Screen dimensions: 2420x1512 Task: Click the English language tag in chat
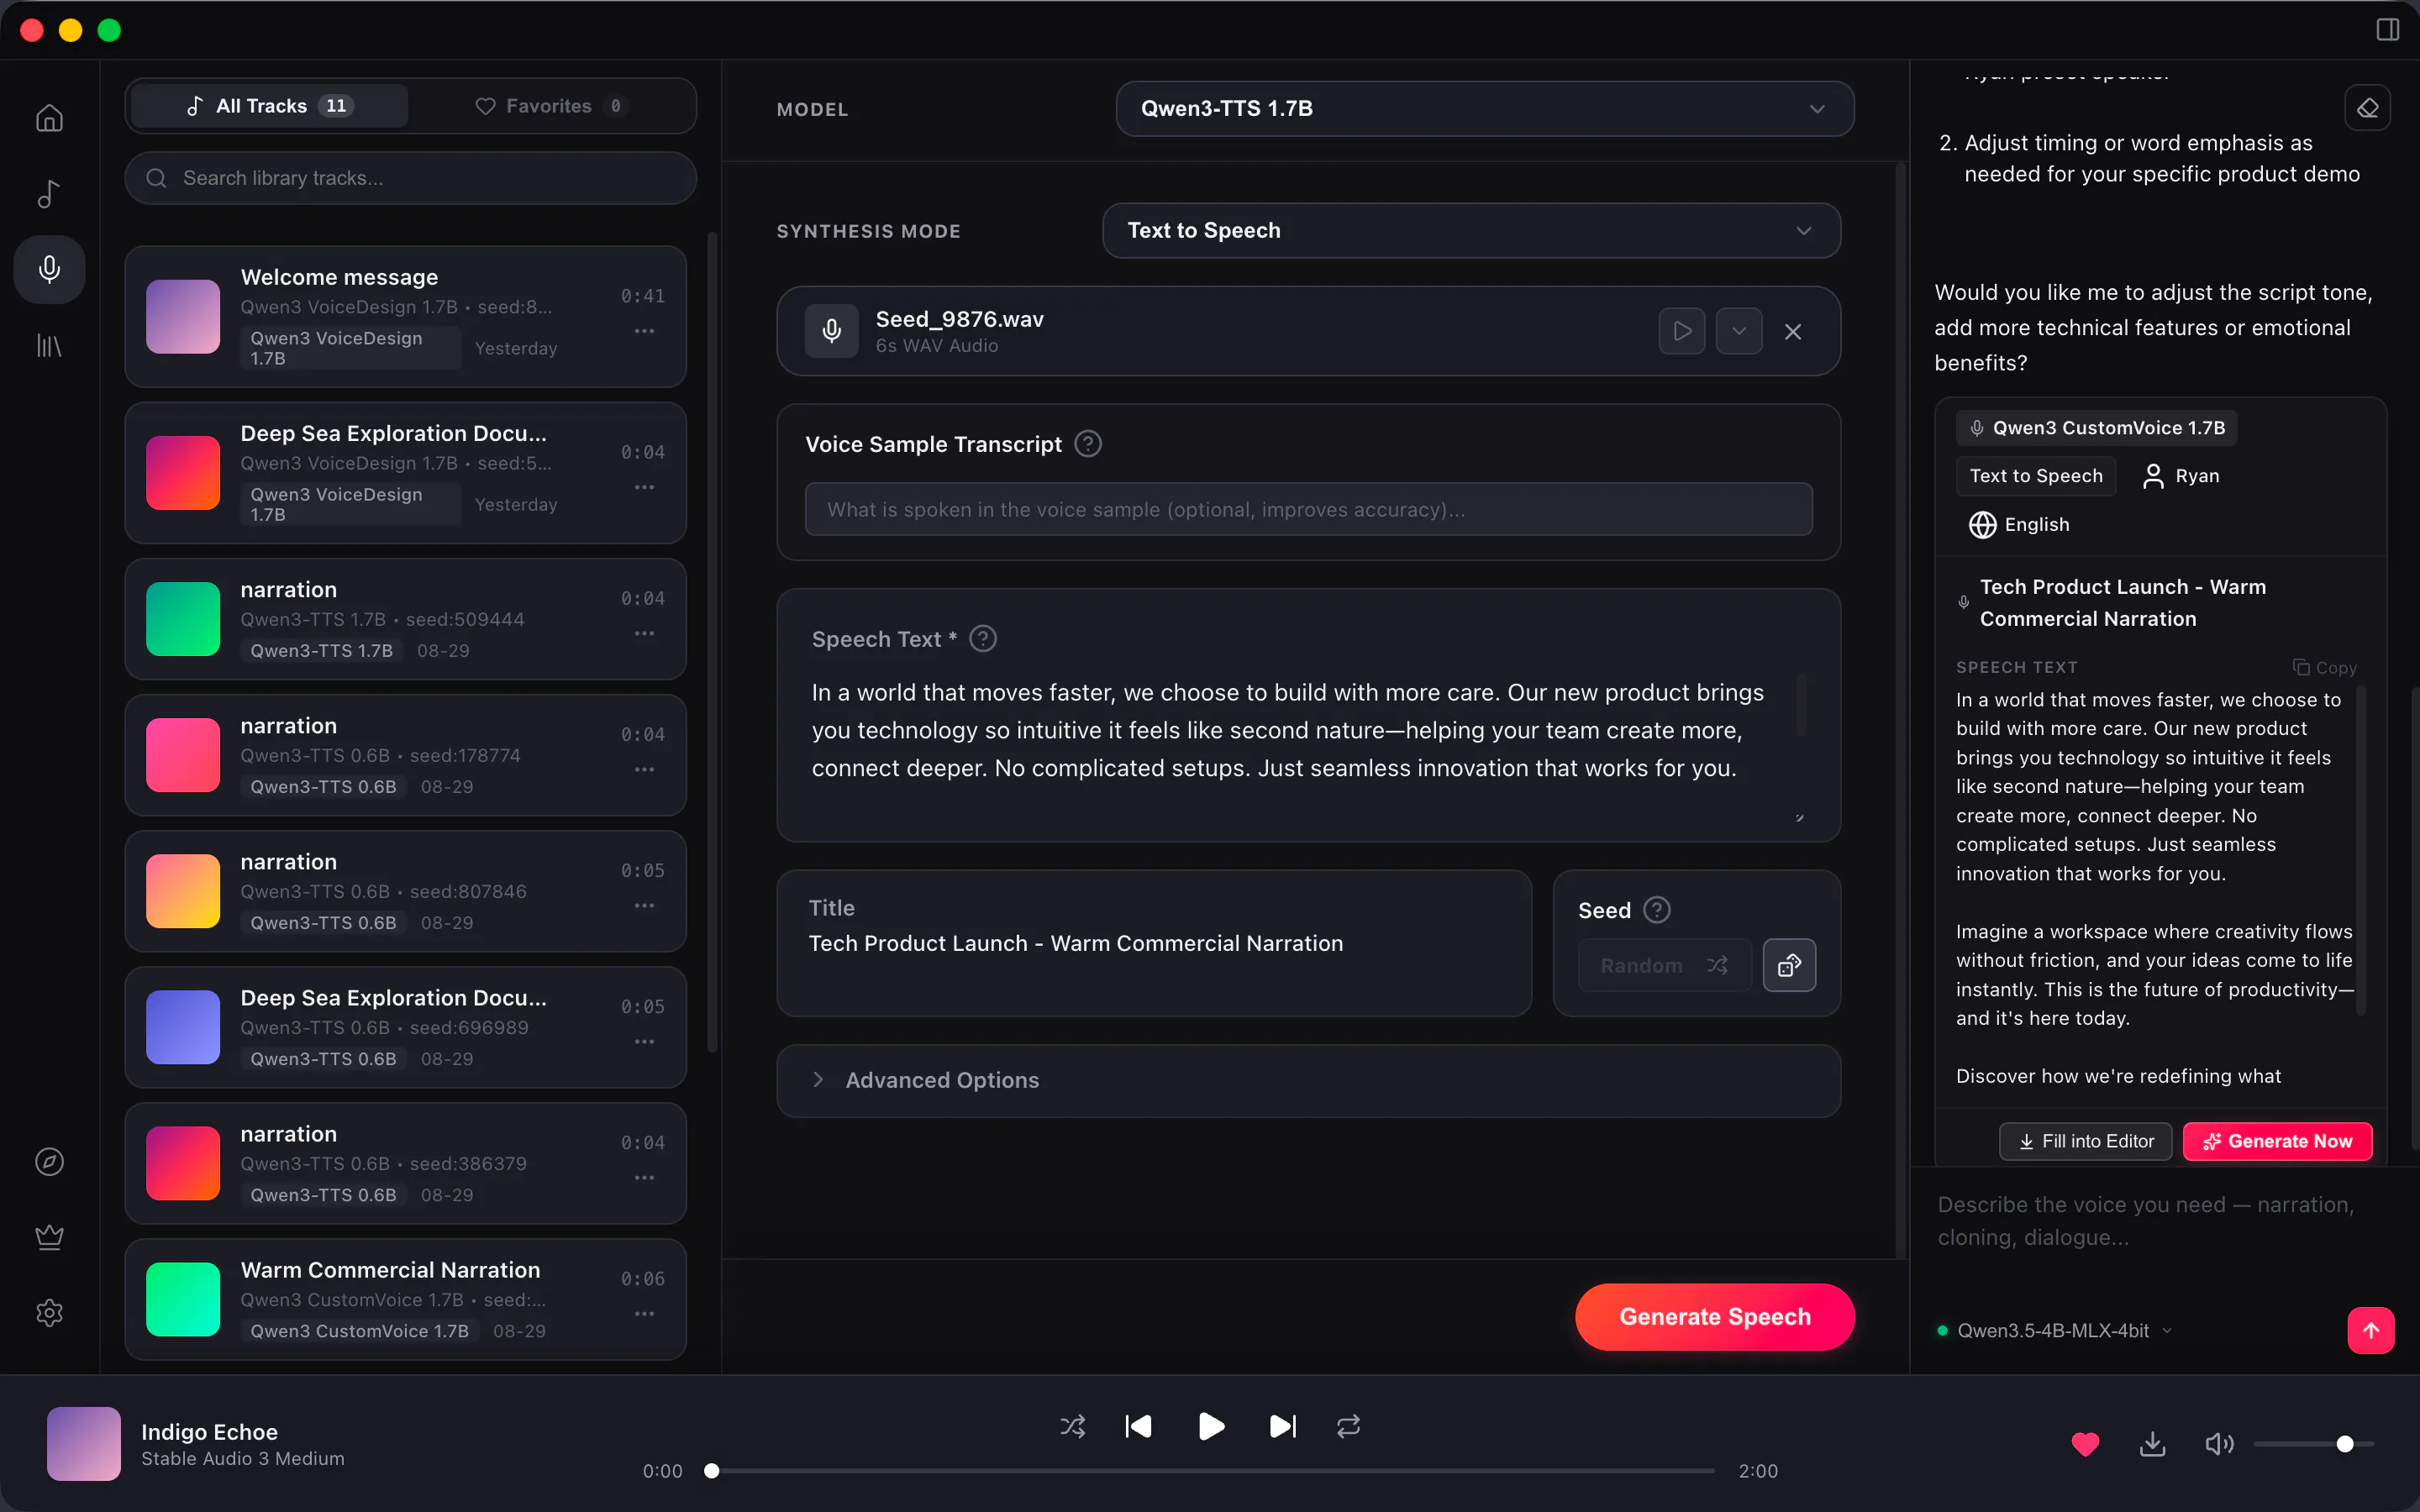pyautogui.click(x=2019, y=524)
